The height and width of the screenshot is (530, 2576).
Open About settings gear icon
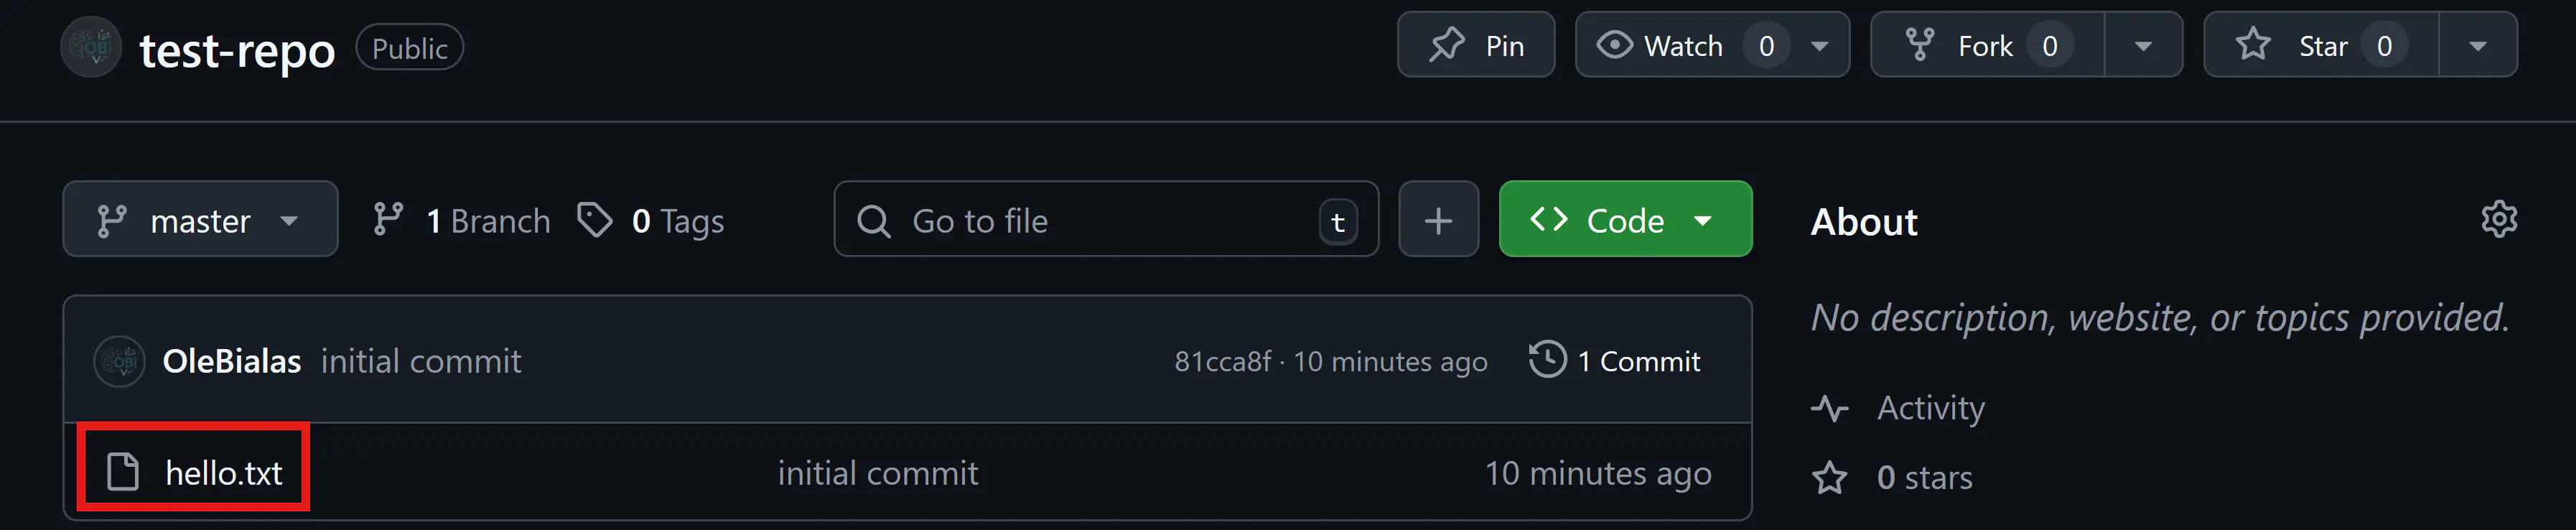pyautogui.click(x=2498, y=220)
